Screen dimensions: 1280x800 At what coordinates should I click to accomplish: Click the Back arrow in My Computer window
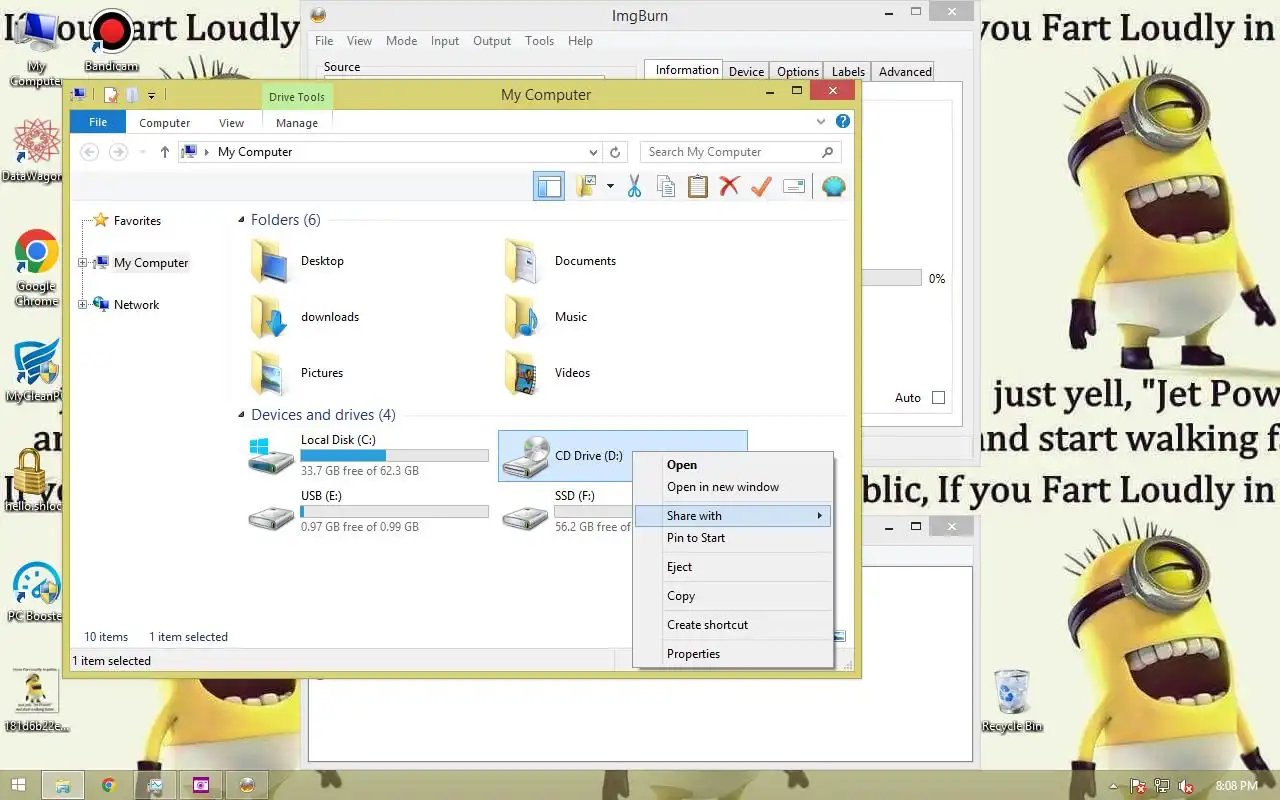90,152
